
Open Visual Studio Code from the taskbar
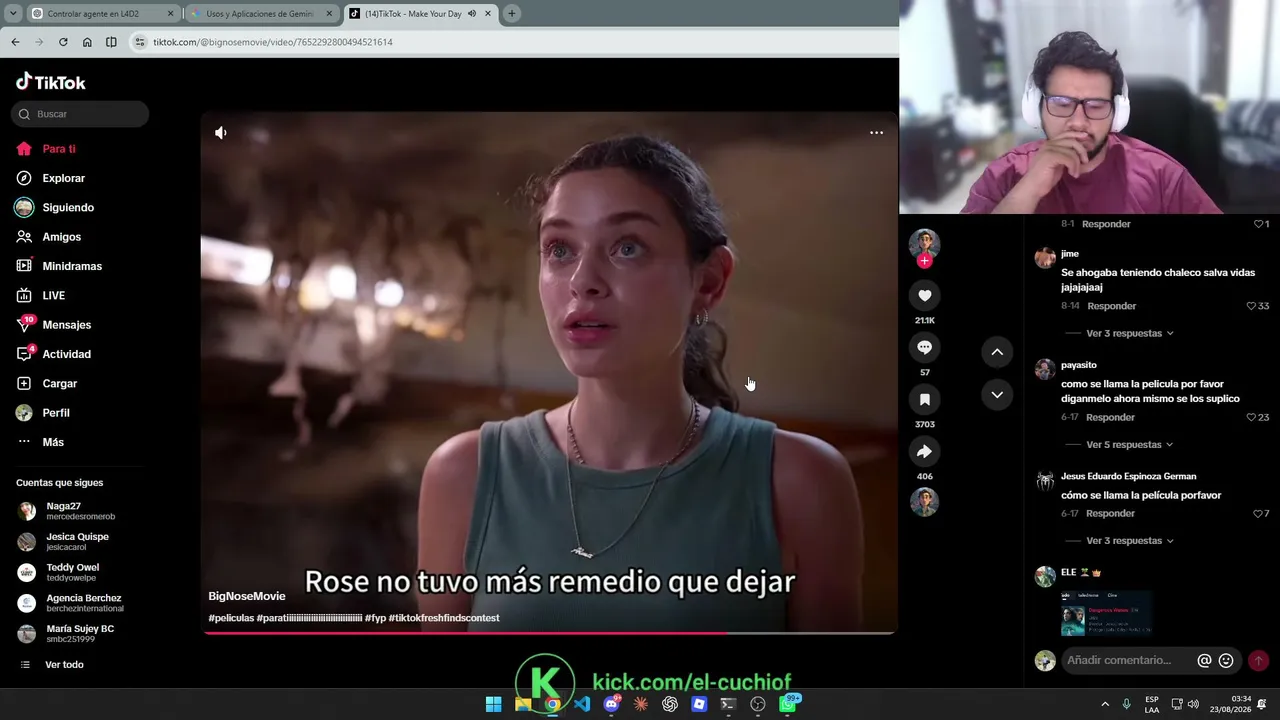[x=581, y=704]
